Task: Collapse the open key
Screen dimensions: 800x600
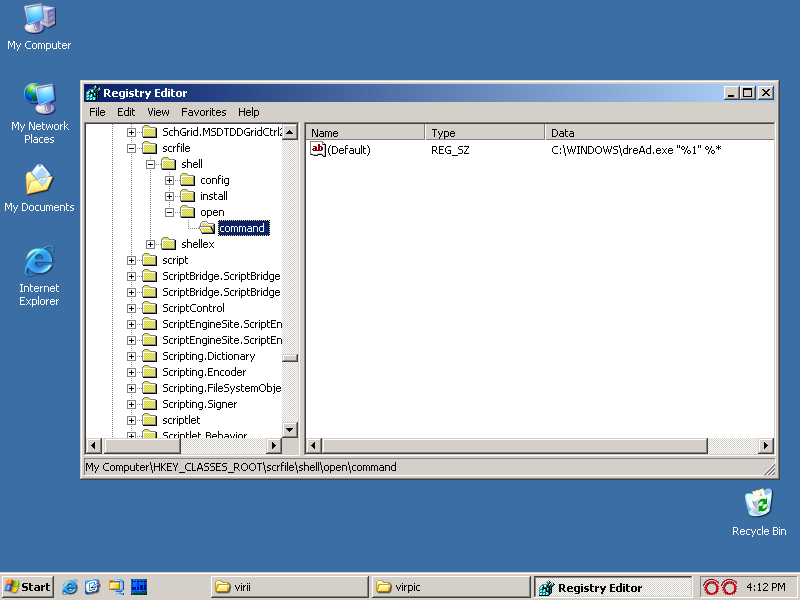Action: (x=169, y=212)
